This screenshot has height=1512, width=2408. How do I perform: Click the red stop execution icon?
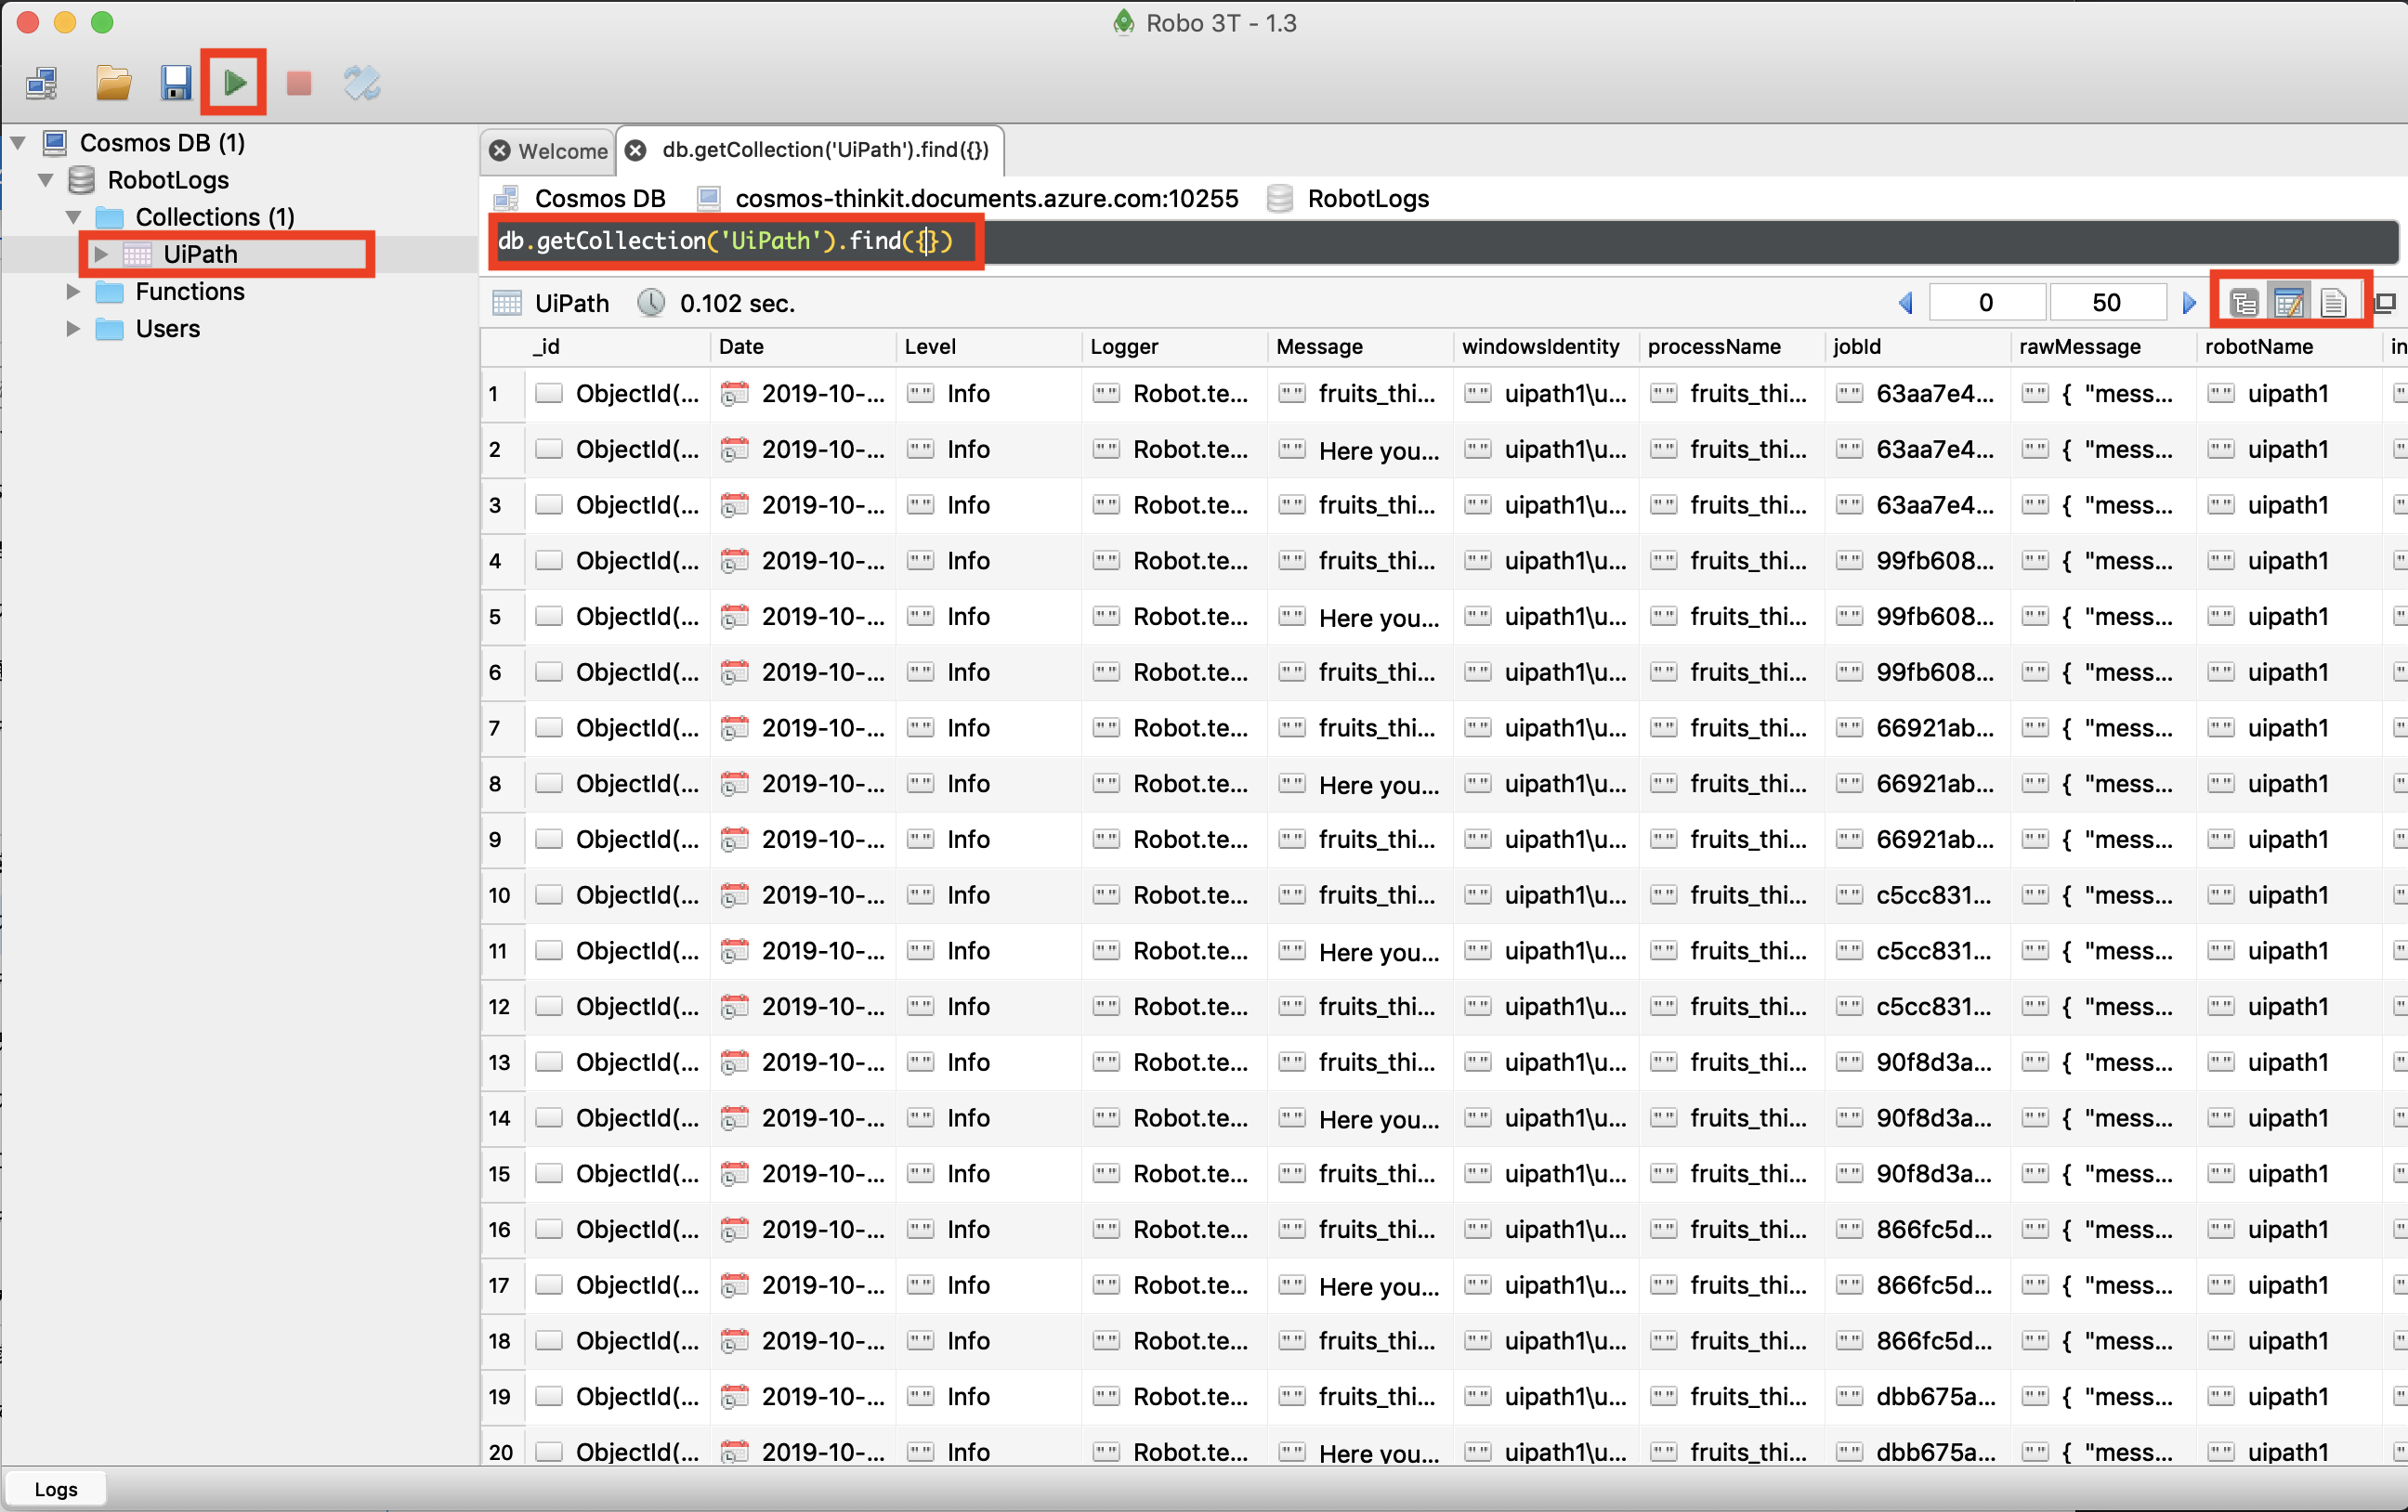pyautogui.click(x=298, y=83)
